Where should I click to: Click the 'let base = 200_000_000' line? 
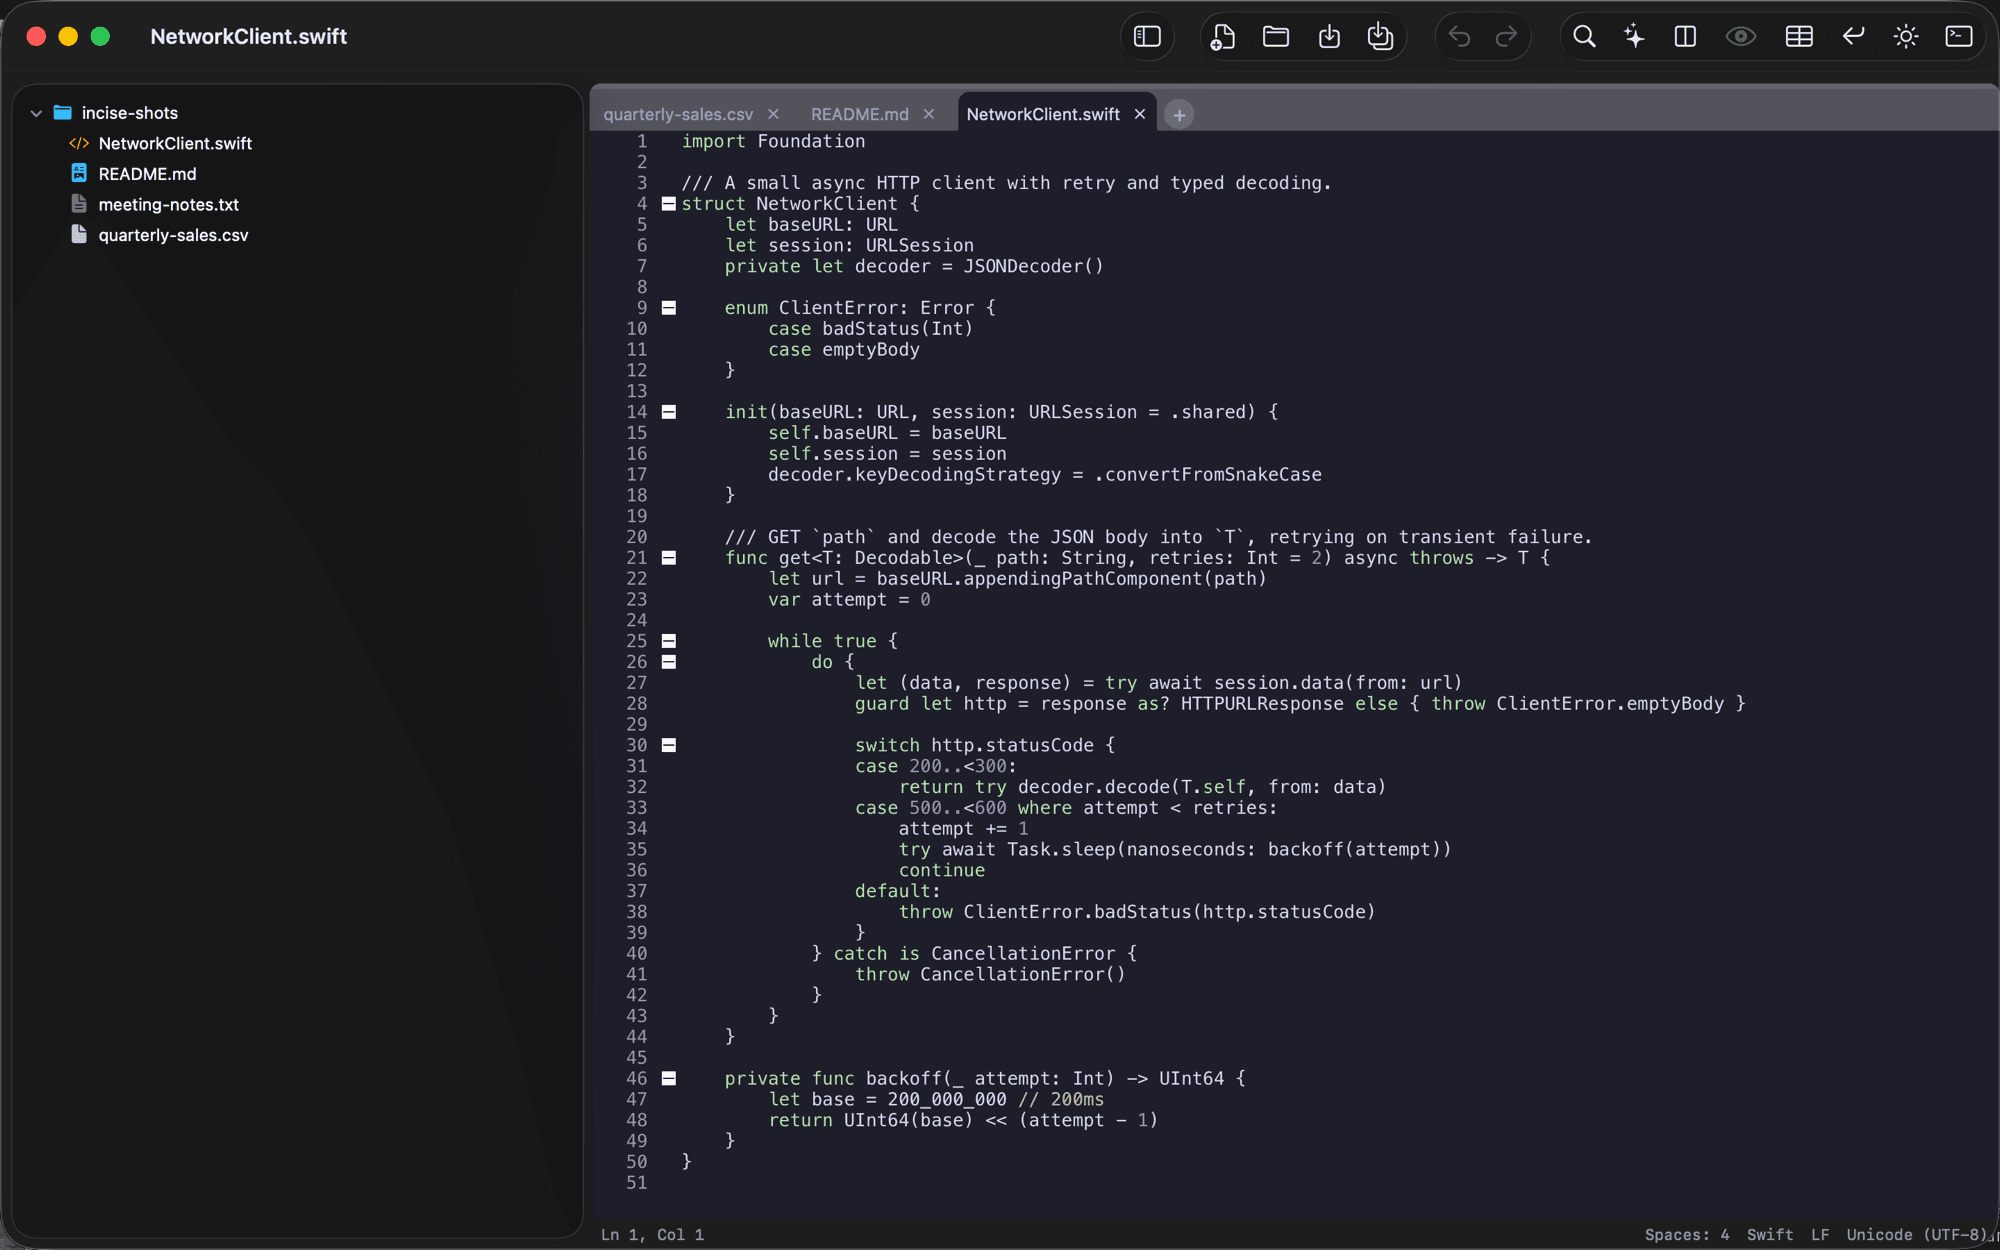[936, 1100]
